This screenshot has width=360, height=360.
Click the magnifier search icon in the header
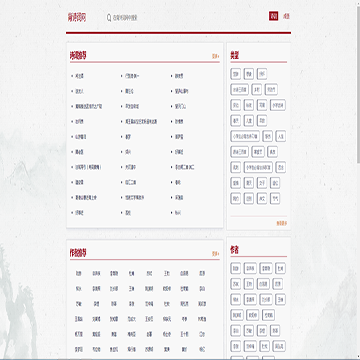[x=109, y=18]
